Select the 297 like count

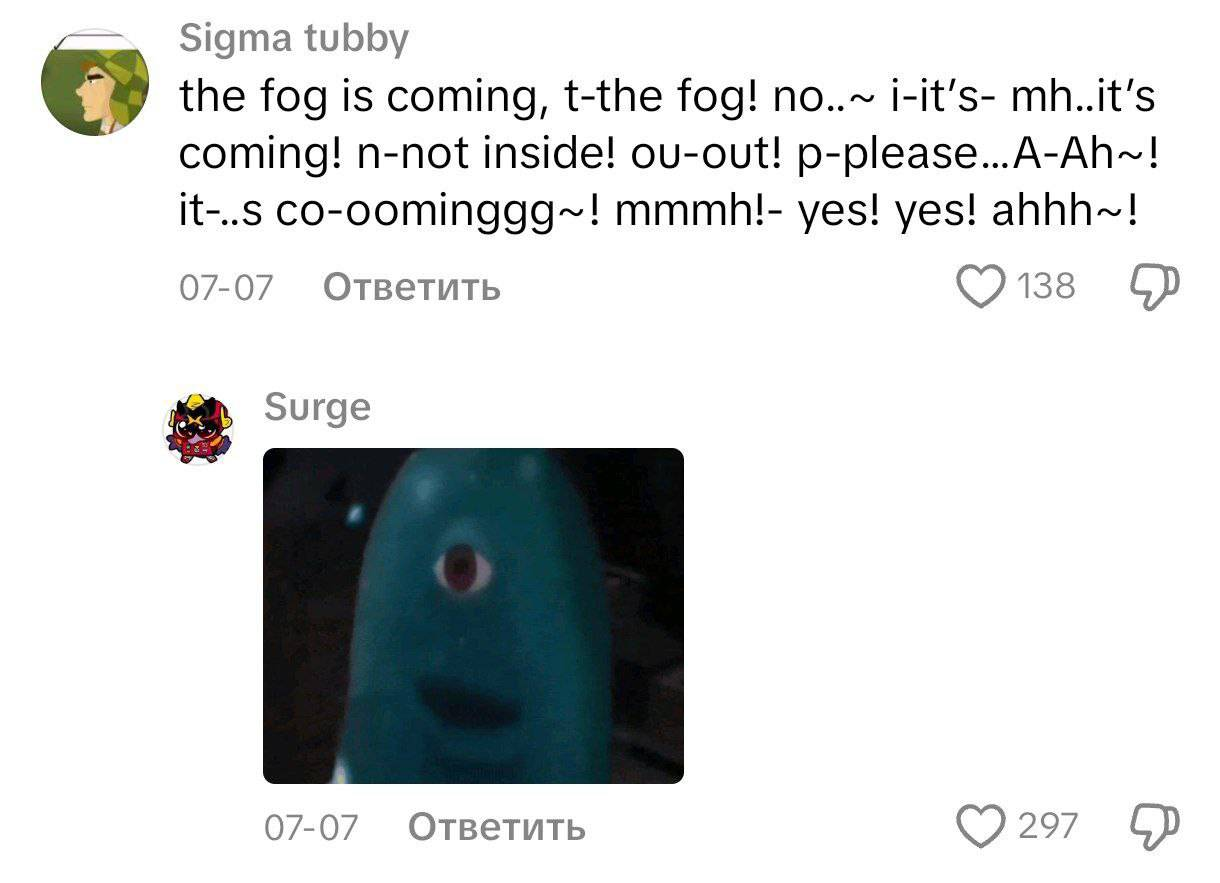click(x=1048, y=826)
